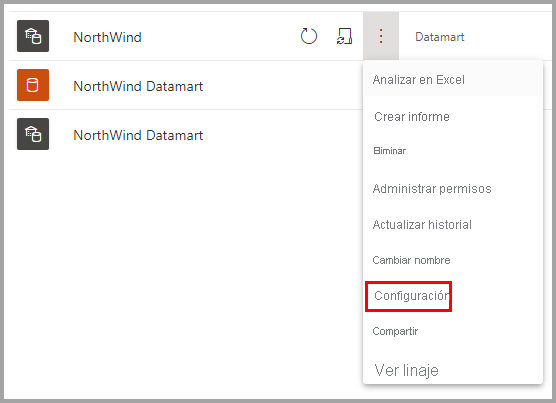Open the three-dot More options for NorthWind

click(x=381, y=36)
